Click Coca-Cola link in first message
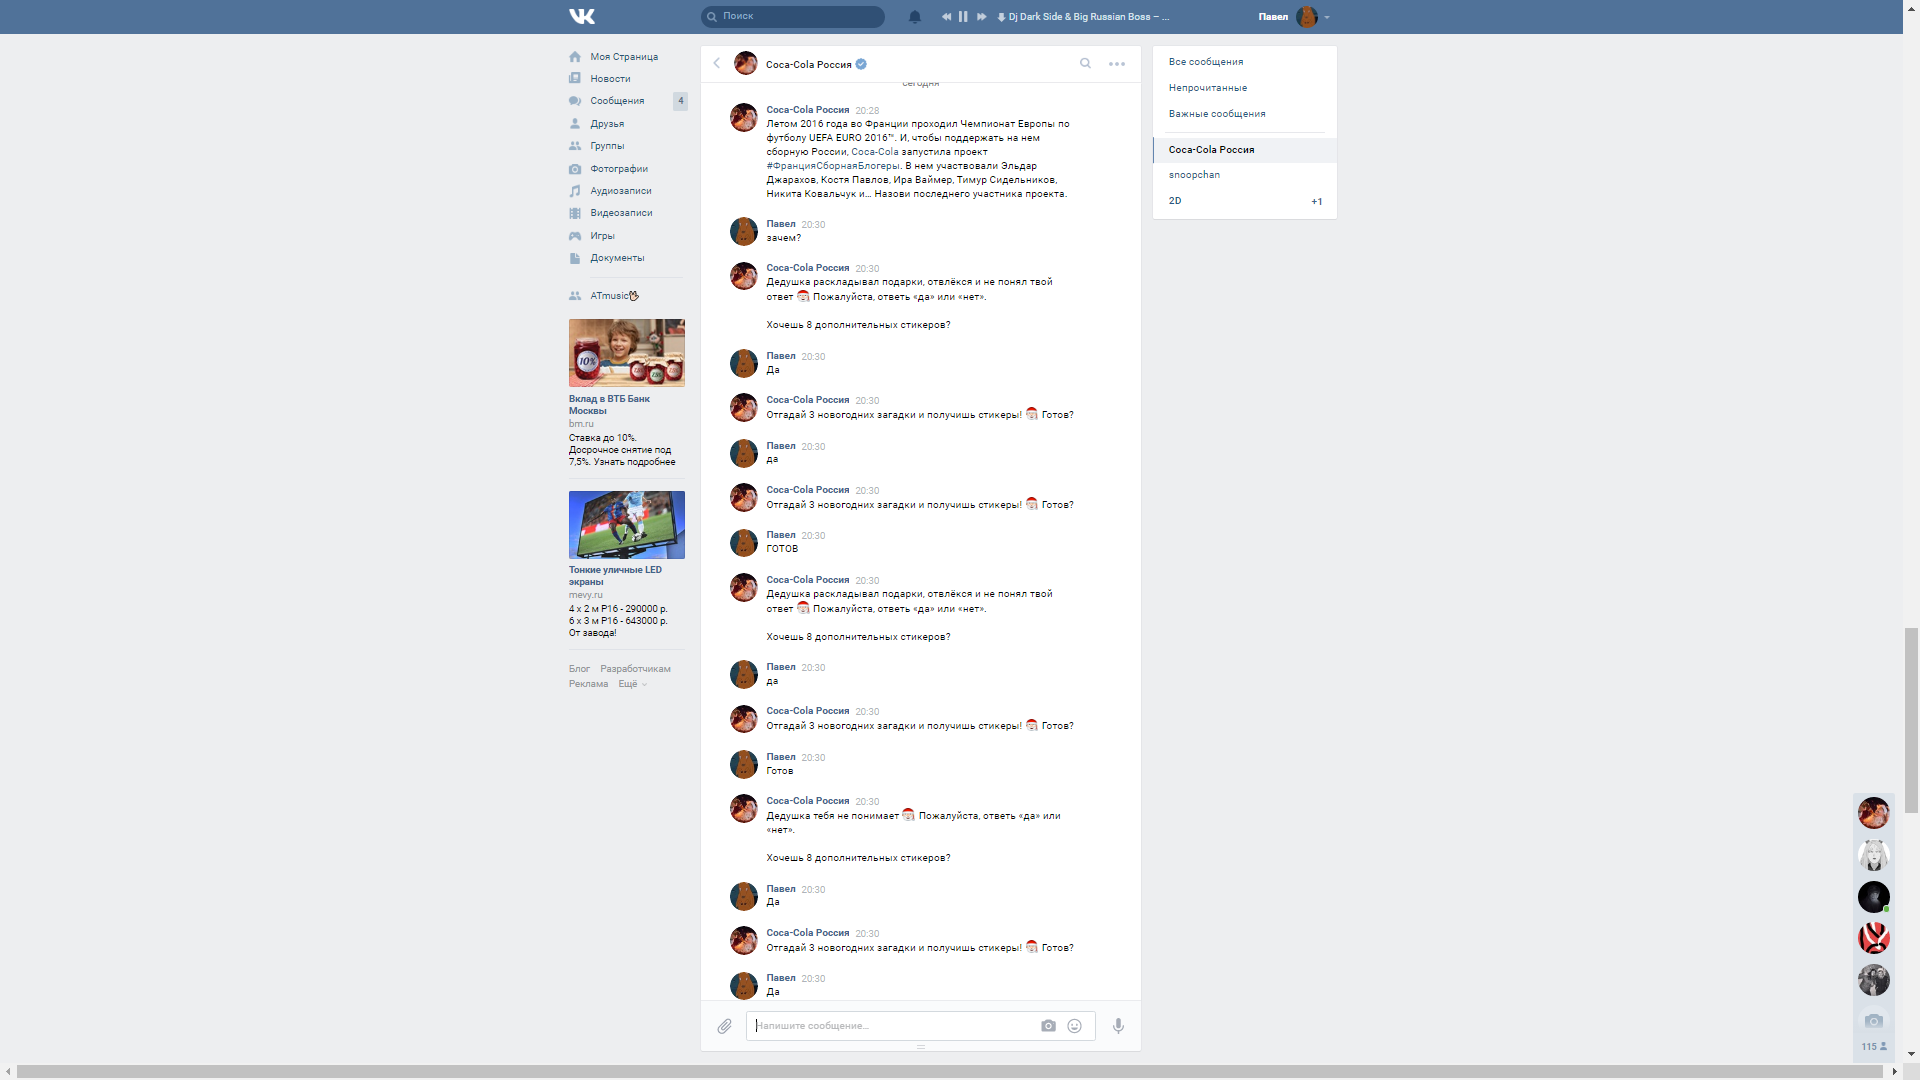The image size is (1920, 1080). [874, 152]
